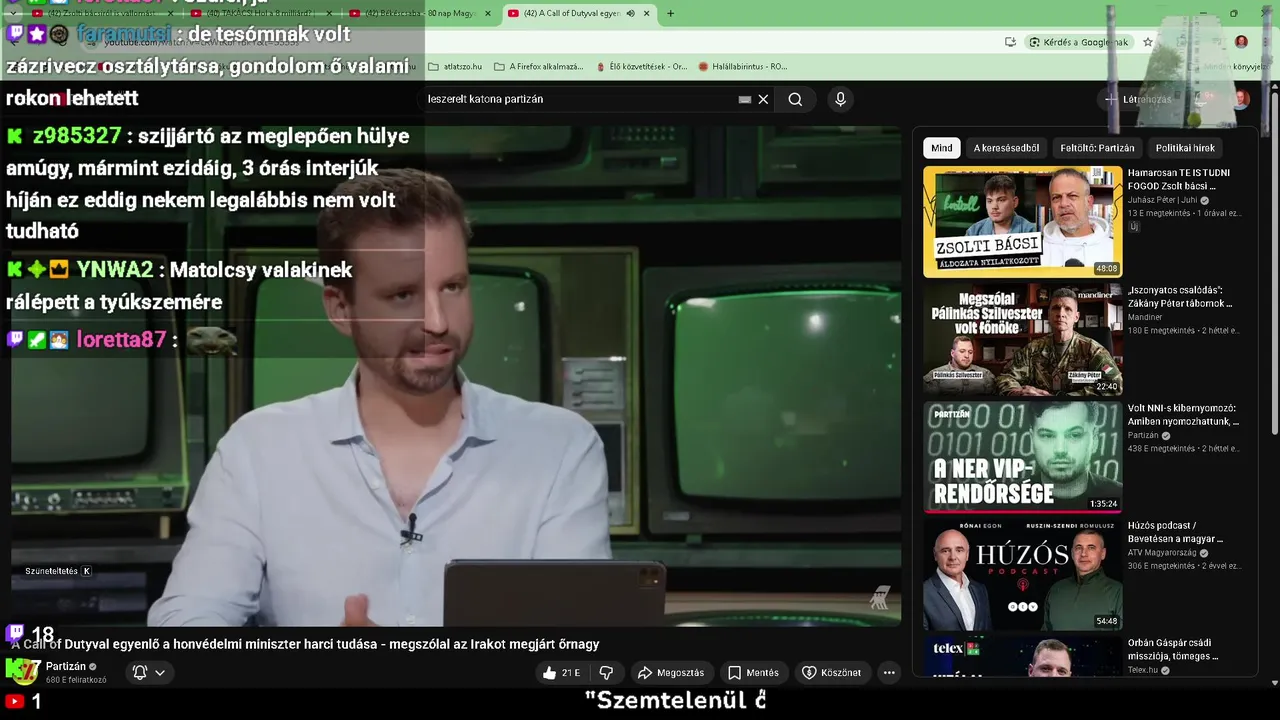This screenshot has height=720, width=1280.
Task: Open 'A NER VIP-rendőrsége' thumbnail
Action: 1022,457
